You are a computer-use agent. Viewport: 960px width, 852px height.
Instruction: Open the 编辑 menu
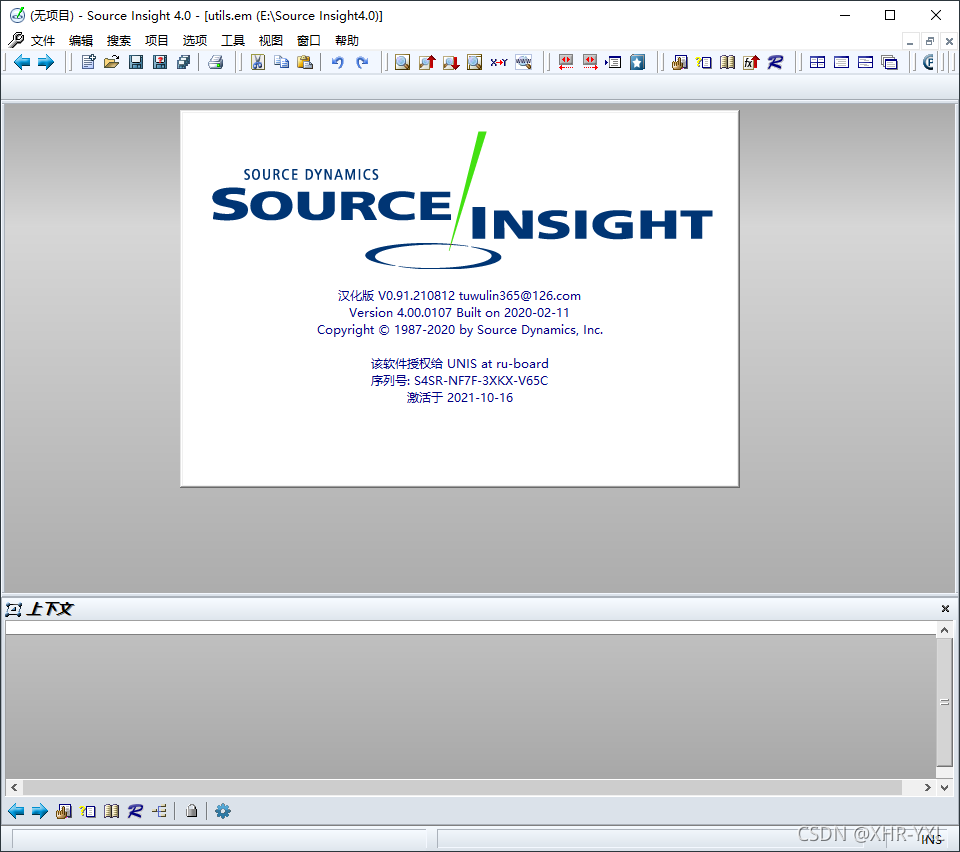point(81,40)
